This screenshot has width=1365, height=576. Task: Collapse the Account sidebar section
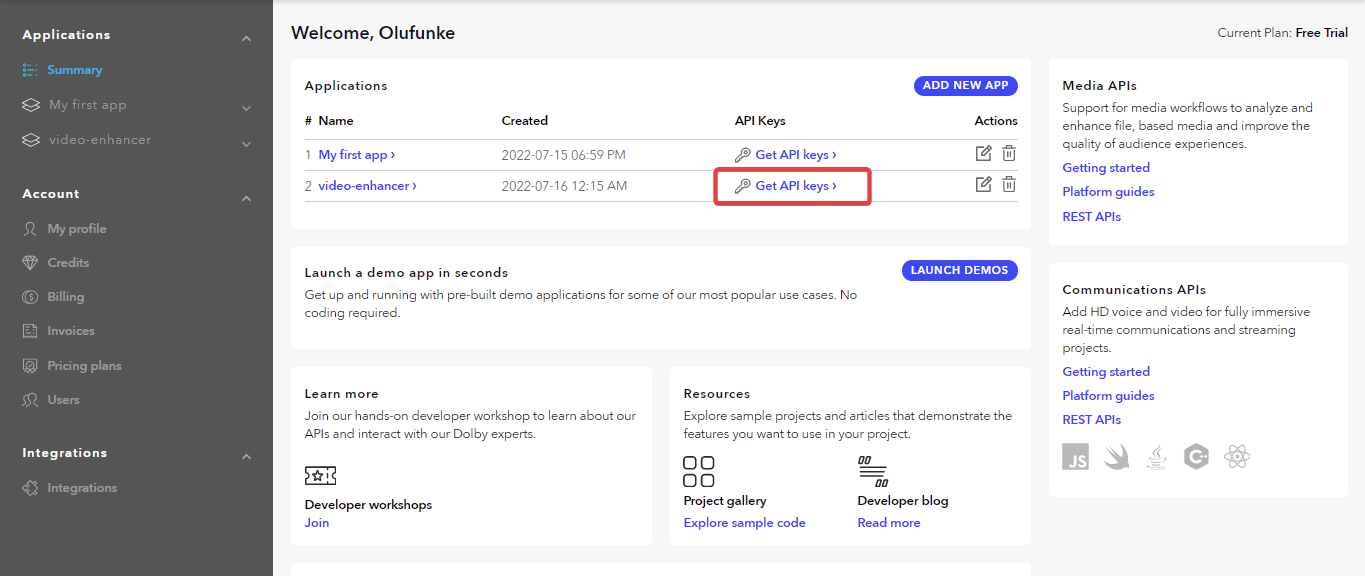246,198
